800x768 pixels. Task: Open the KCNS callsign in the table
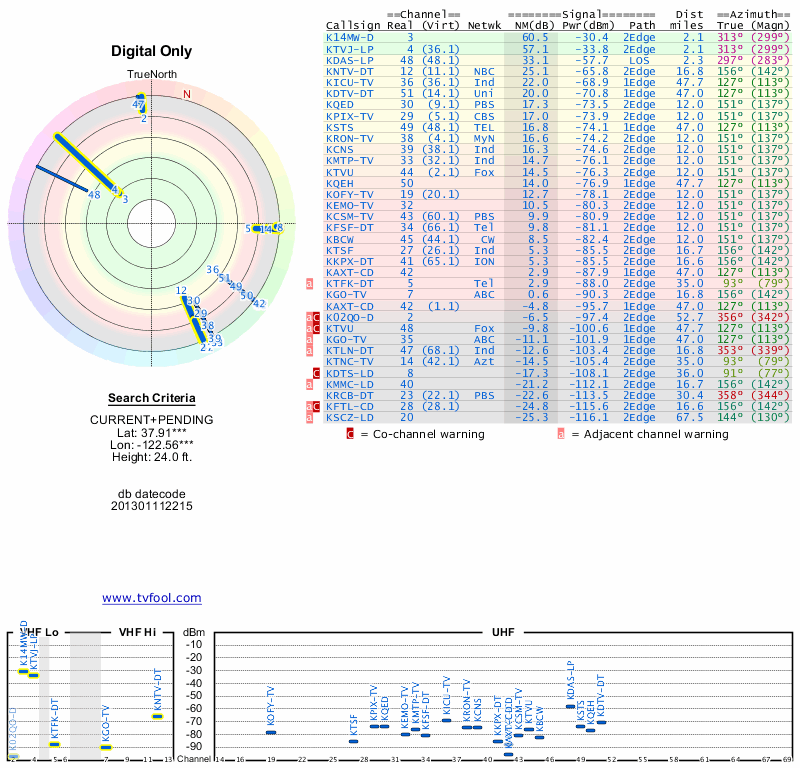click(x=340, y=150)
